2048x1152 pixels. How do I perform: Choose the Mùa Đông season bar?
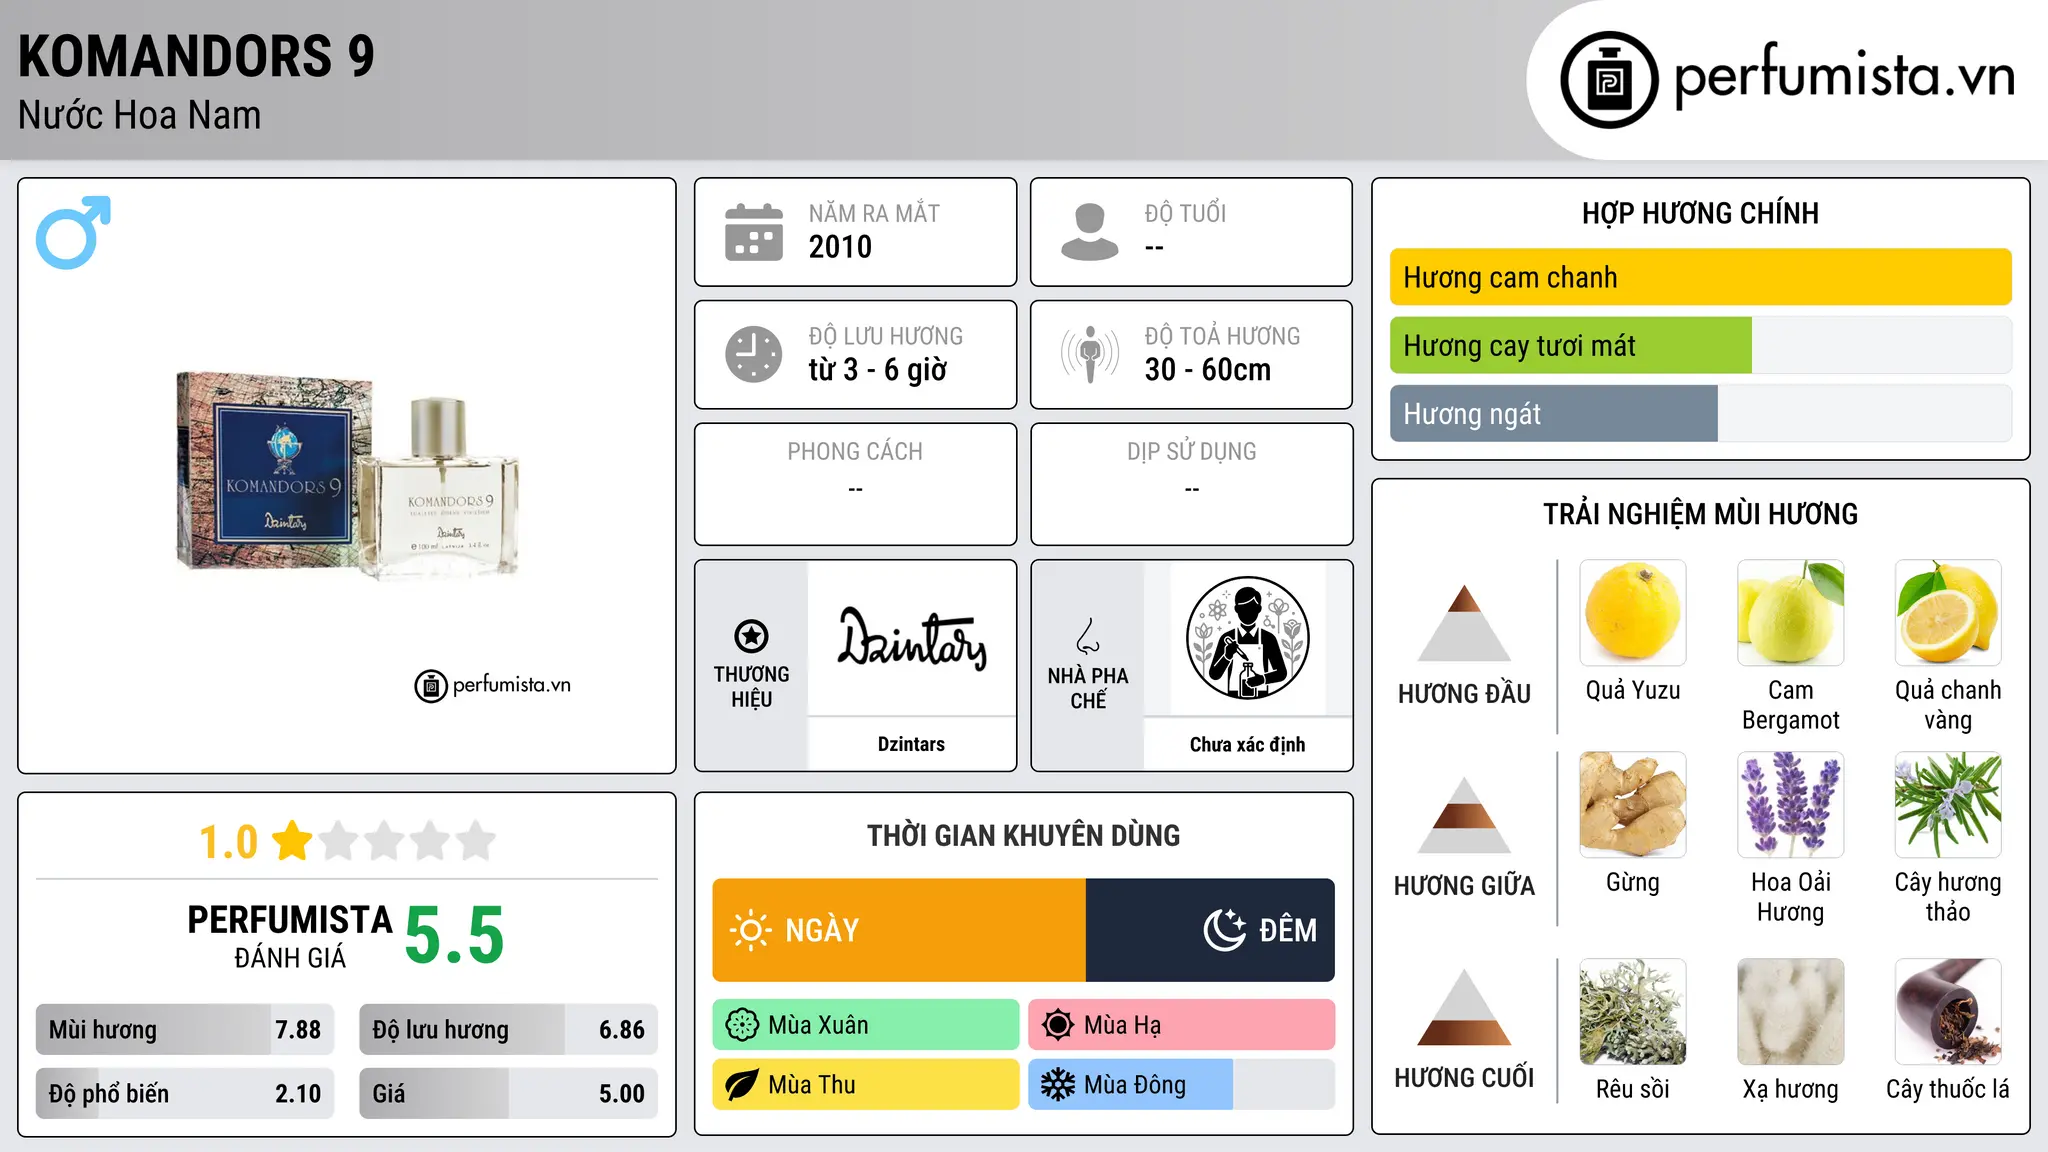1182,1085
